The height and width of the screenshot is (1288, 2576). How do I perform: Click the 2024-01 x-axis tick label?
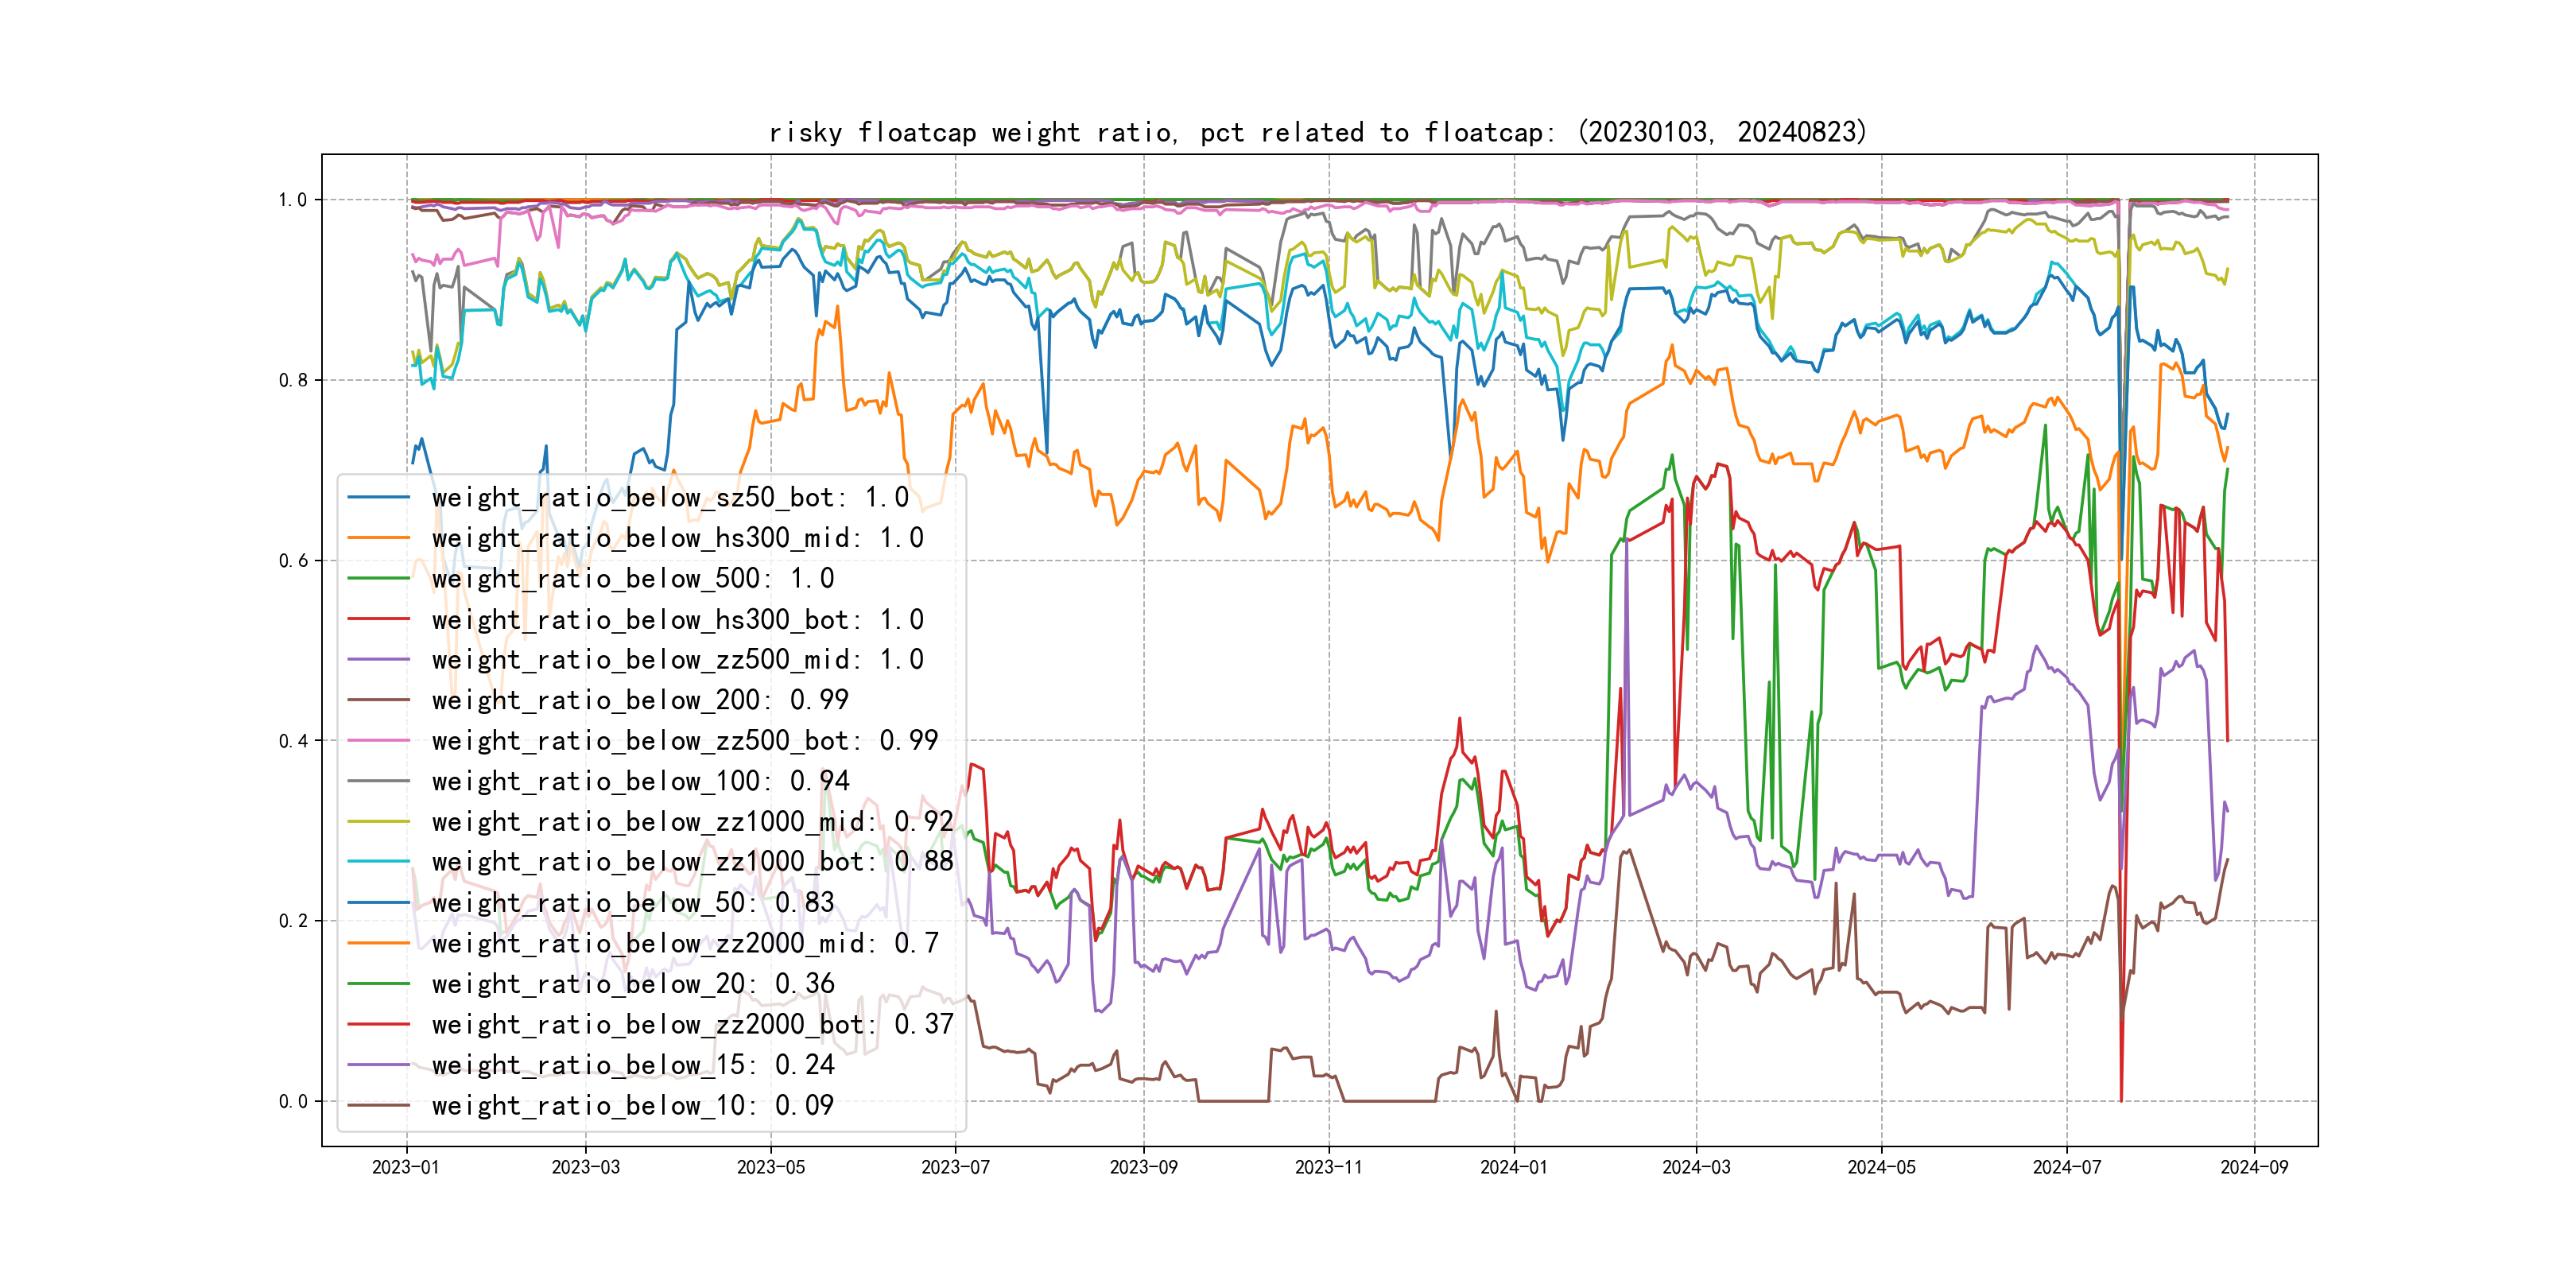1513,1167
